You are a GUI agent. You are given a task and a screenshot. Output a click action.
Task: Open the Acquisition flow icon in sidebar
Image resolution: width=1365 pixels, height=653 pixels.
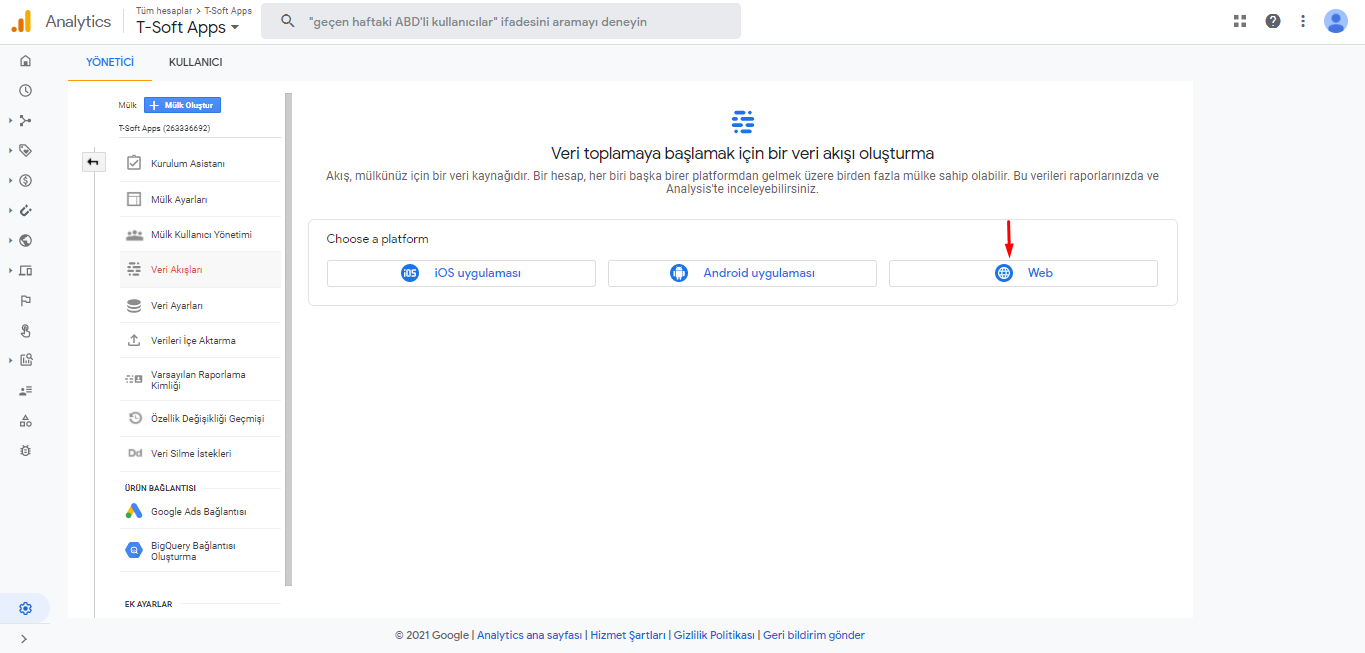click(x=25, y=120)
